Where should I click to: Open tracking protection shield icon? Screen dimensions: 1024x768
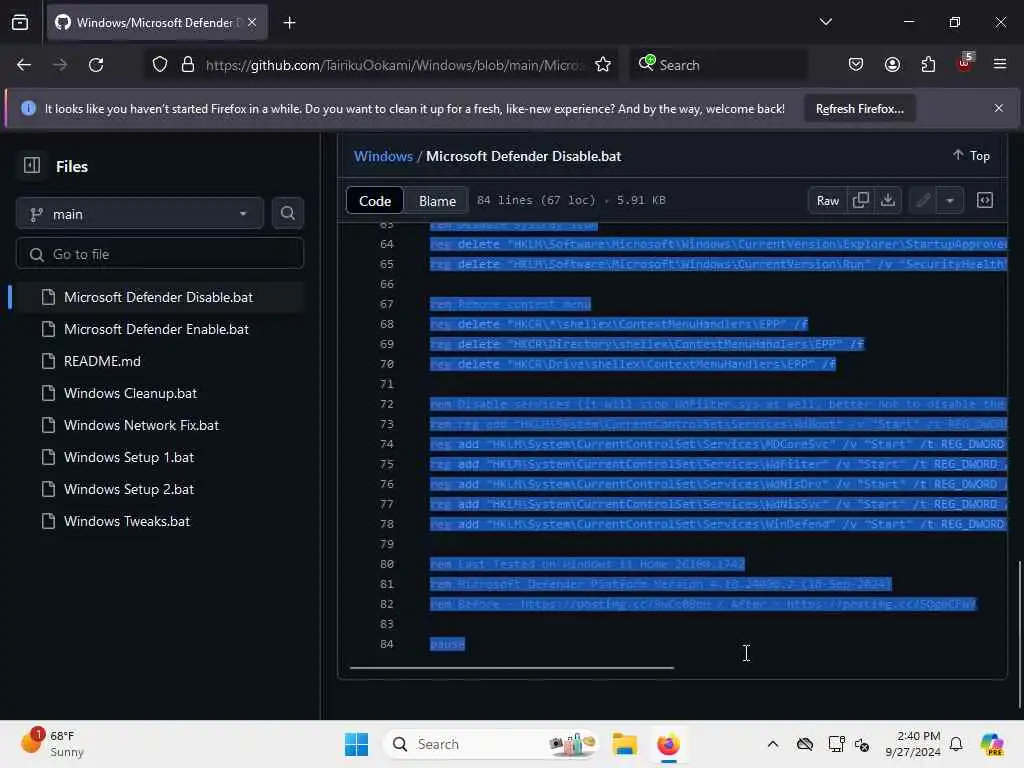(x=160, y=65)
